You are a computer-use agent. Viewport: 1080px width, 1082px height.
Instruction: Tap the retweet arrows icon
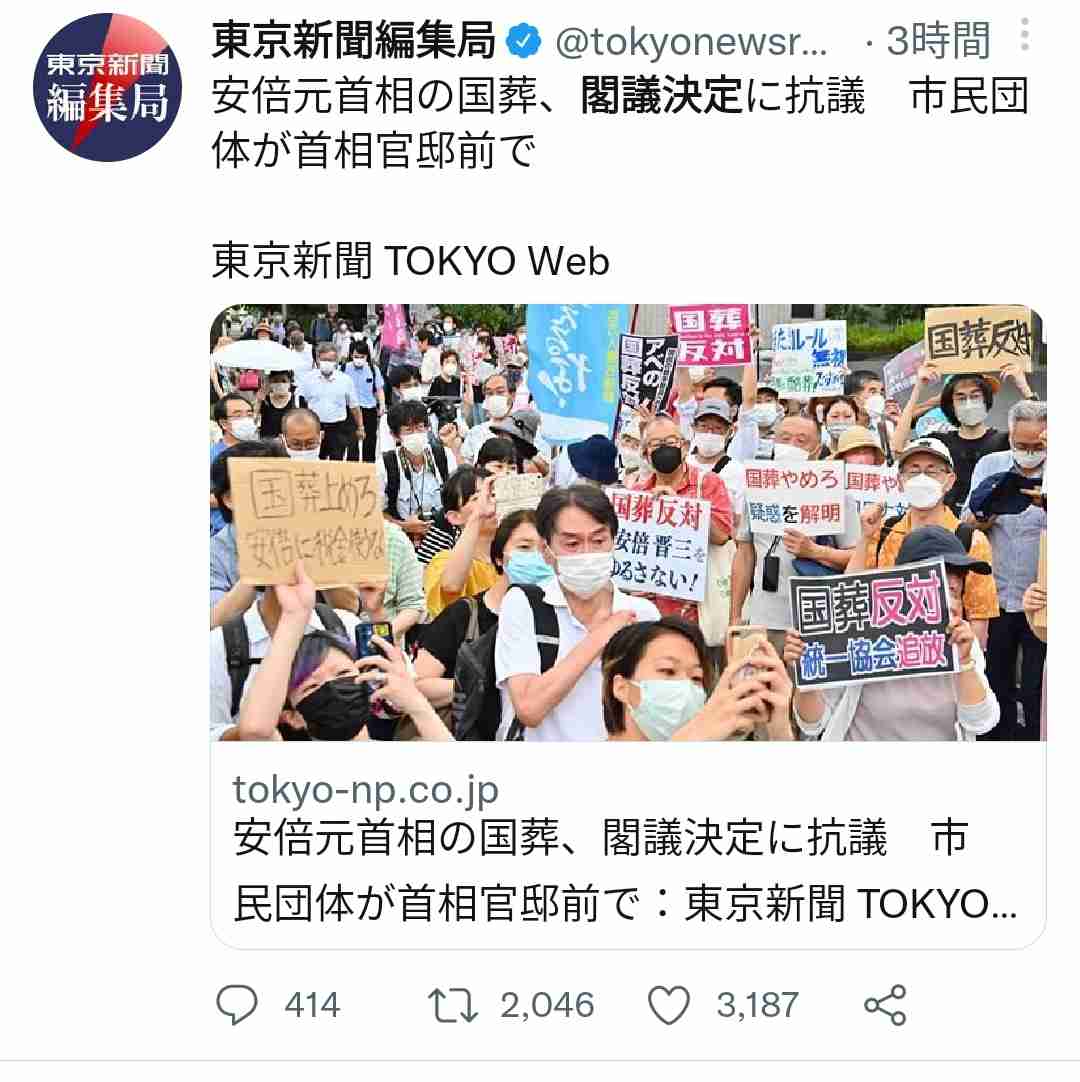point(453,1005)
